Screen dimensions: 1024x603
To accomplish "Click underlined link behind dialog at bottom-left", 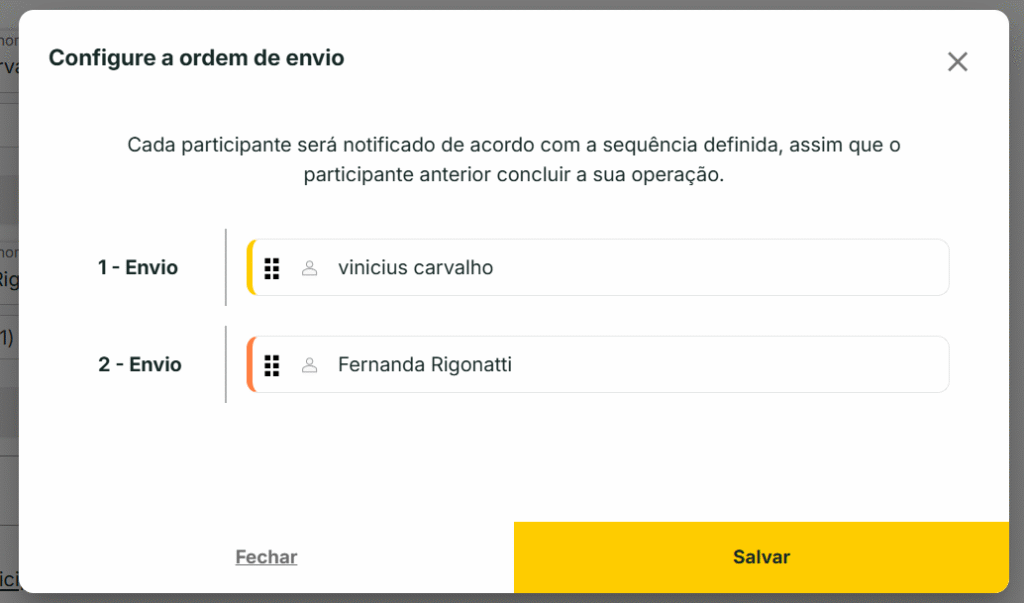I will 8,578.
